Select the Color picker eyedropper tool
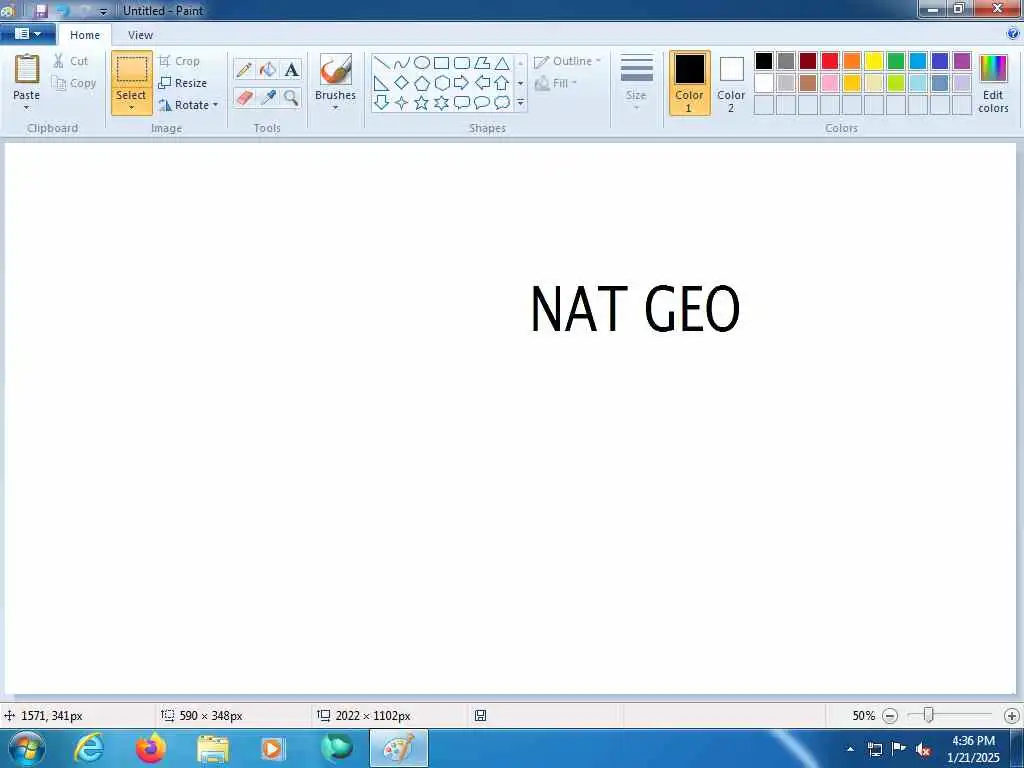 tap(268, 98)
